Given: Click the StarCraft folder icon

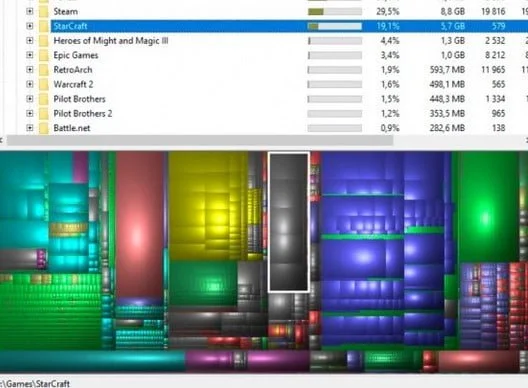Looking at the screenshot, I should [x=43, y=26].
